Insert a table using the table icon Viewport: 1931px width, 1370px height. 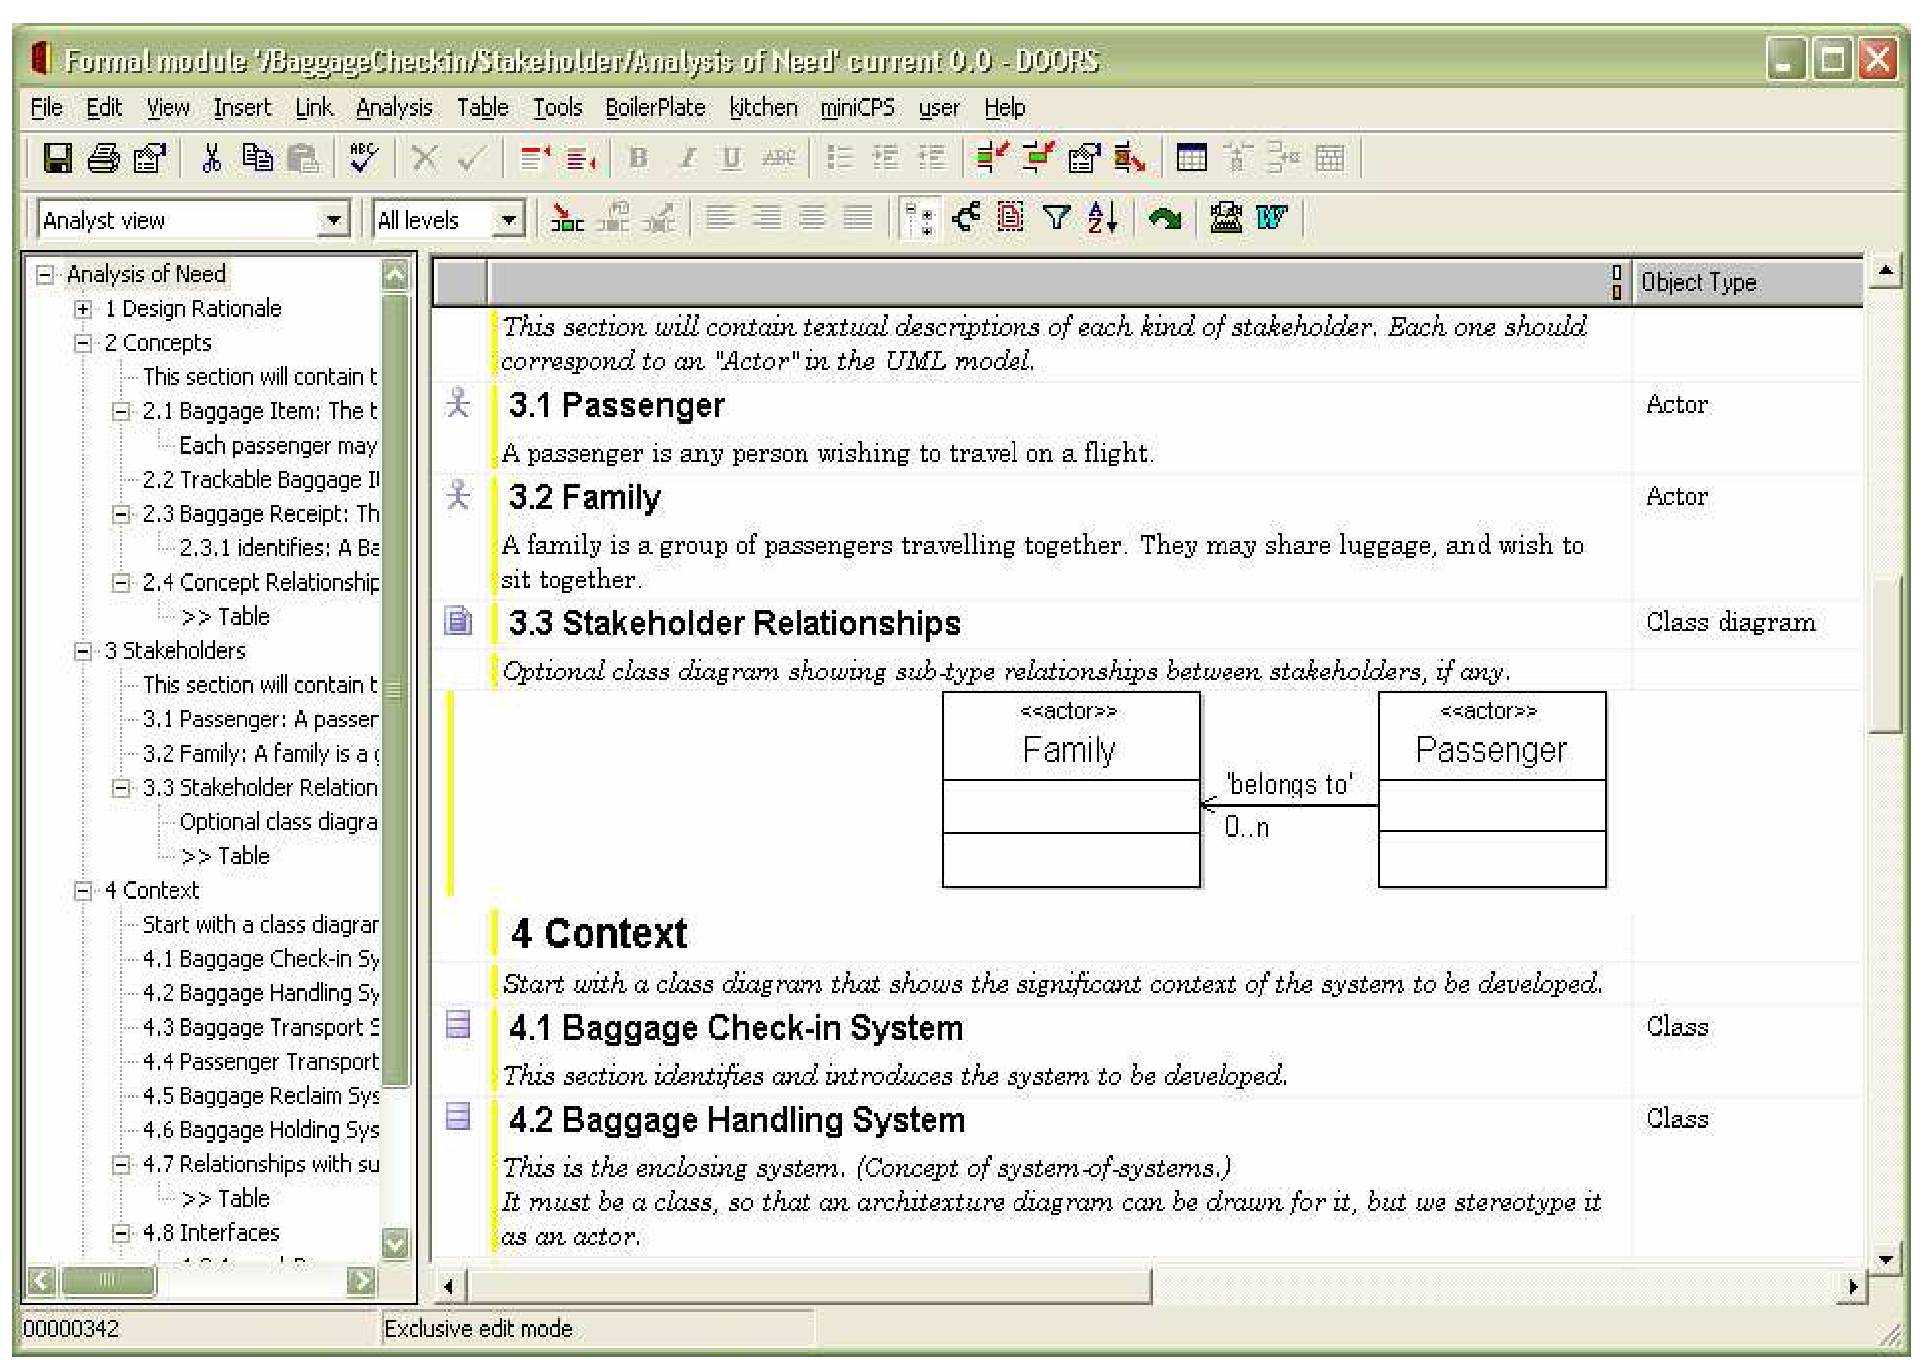pos(1191,158)
